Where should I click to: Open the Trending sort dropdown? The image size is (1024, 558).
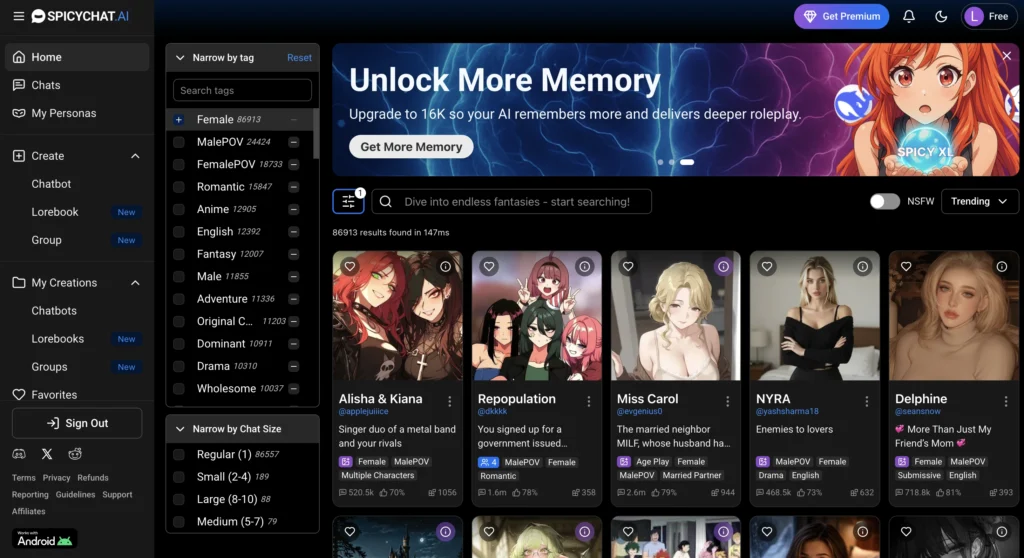[979, 201]
